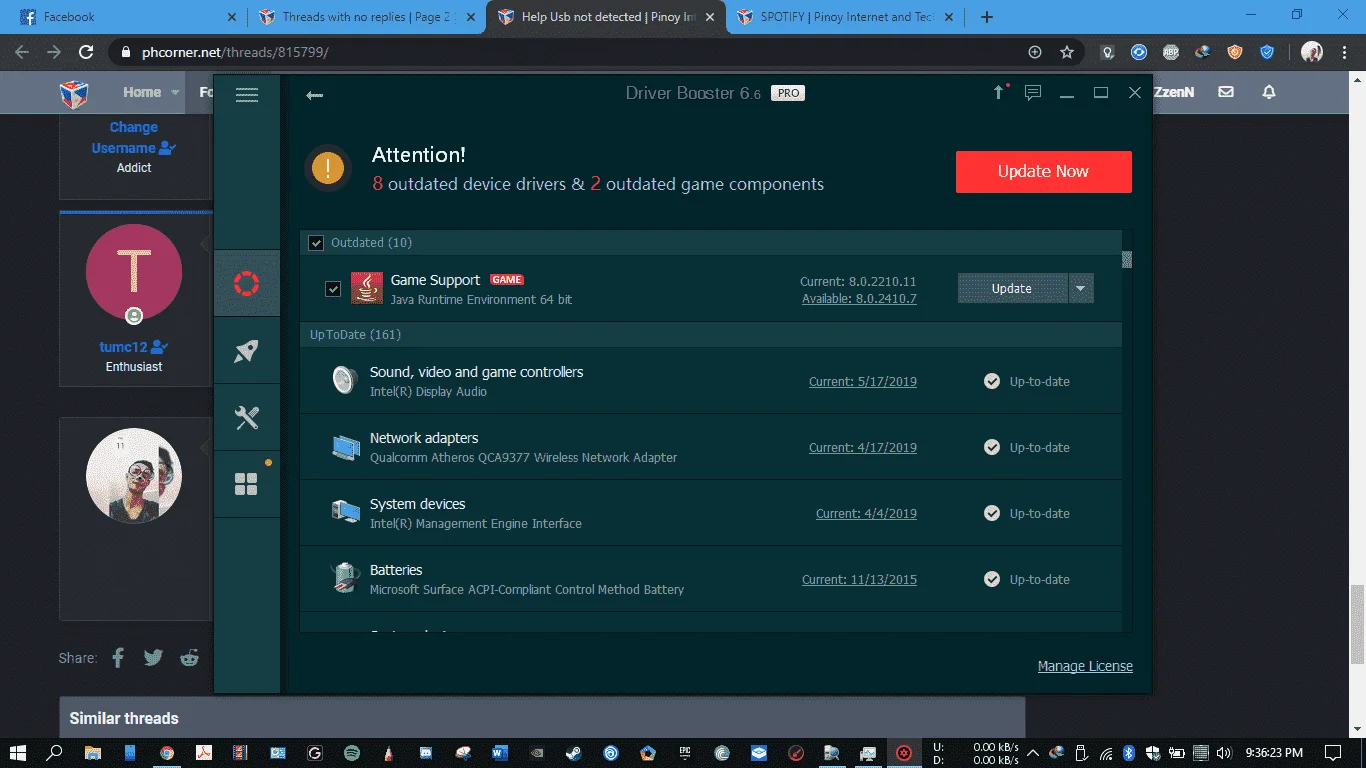The width and height of the screenshot is (1366, 768).
Task: Open the Scan lifebuoy icon in sidebar
Action: click(x=246, y=283)
